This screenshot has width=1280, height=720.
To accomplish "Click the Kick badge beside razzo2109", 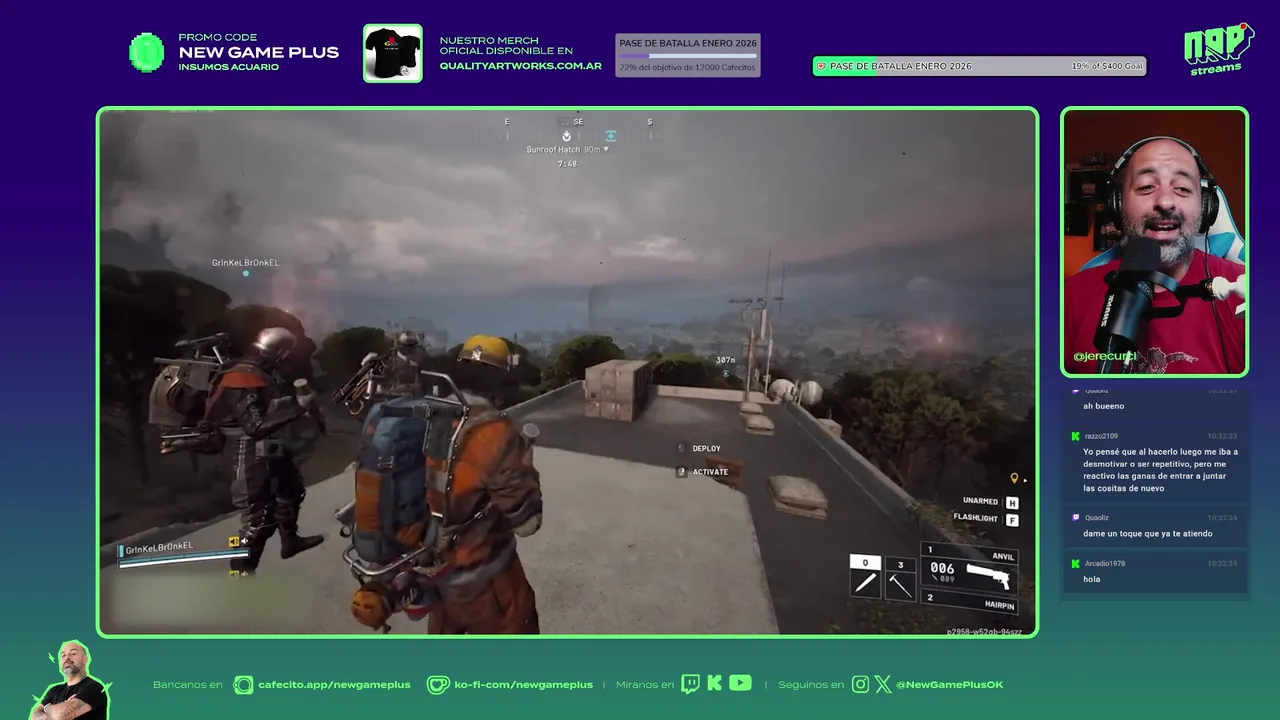I will click(x=1076, y=436).
